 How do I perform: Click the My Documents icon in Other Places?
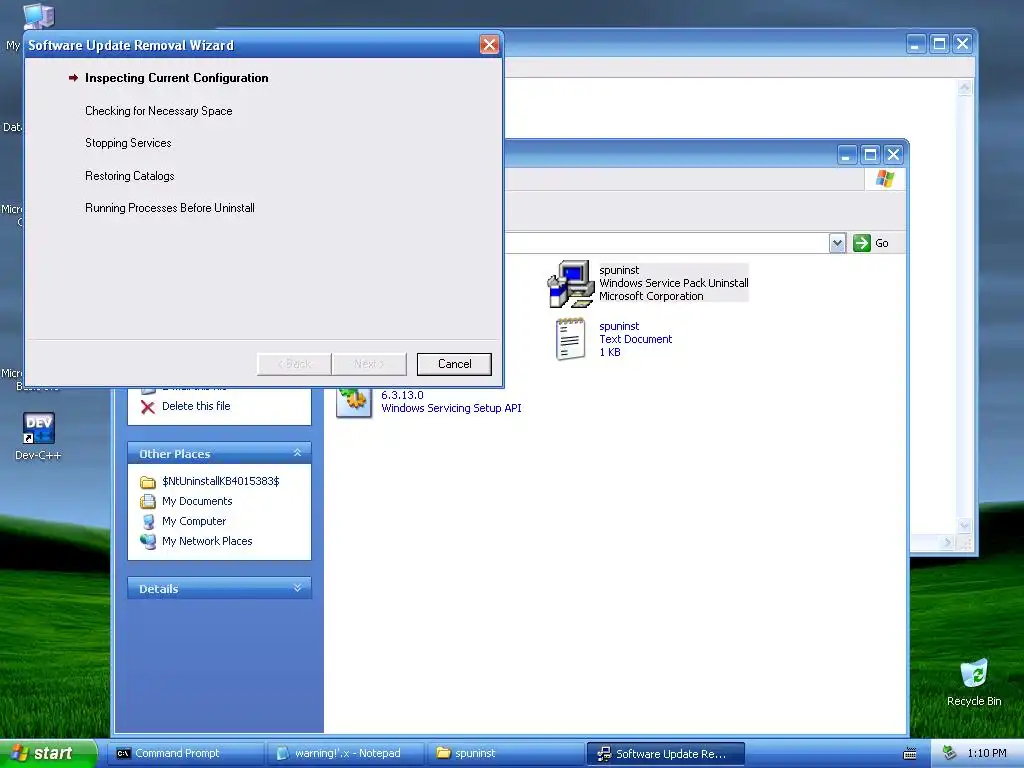click(x=148, y=502)
